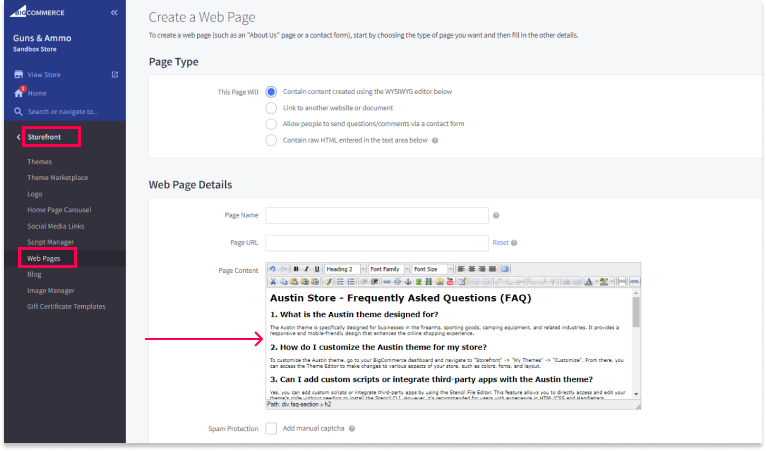
Task: Select the WYSIWYG editor content radio option
Action: pos(271,91)
